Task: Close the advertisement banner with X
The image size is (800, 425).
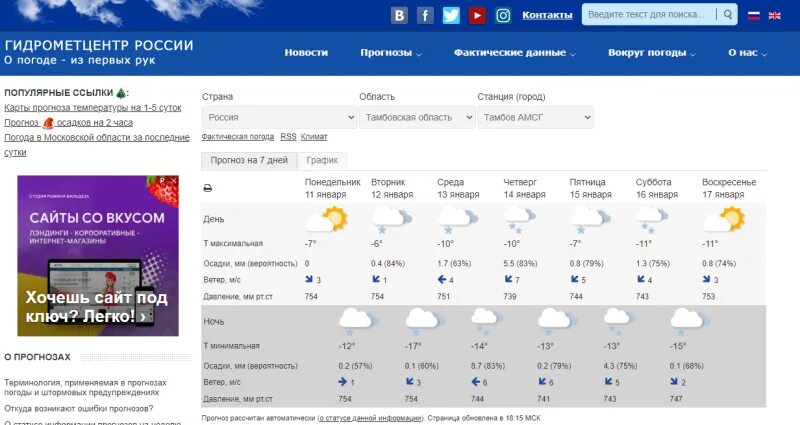Action: tap(173, 181)
